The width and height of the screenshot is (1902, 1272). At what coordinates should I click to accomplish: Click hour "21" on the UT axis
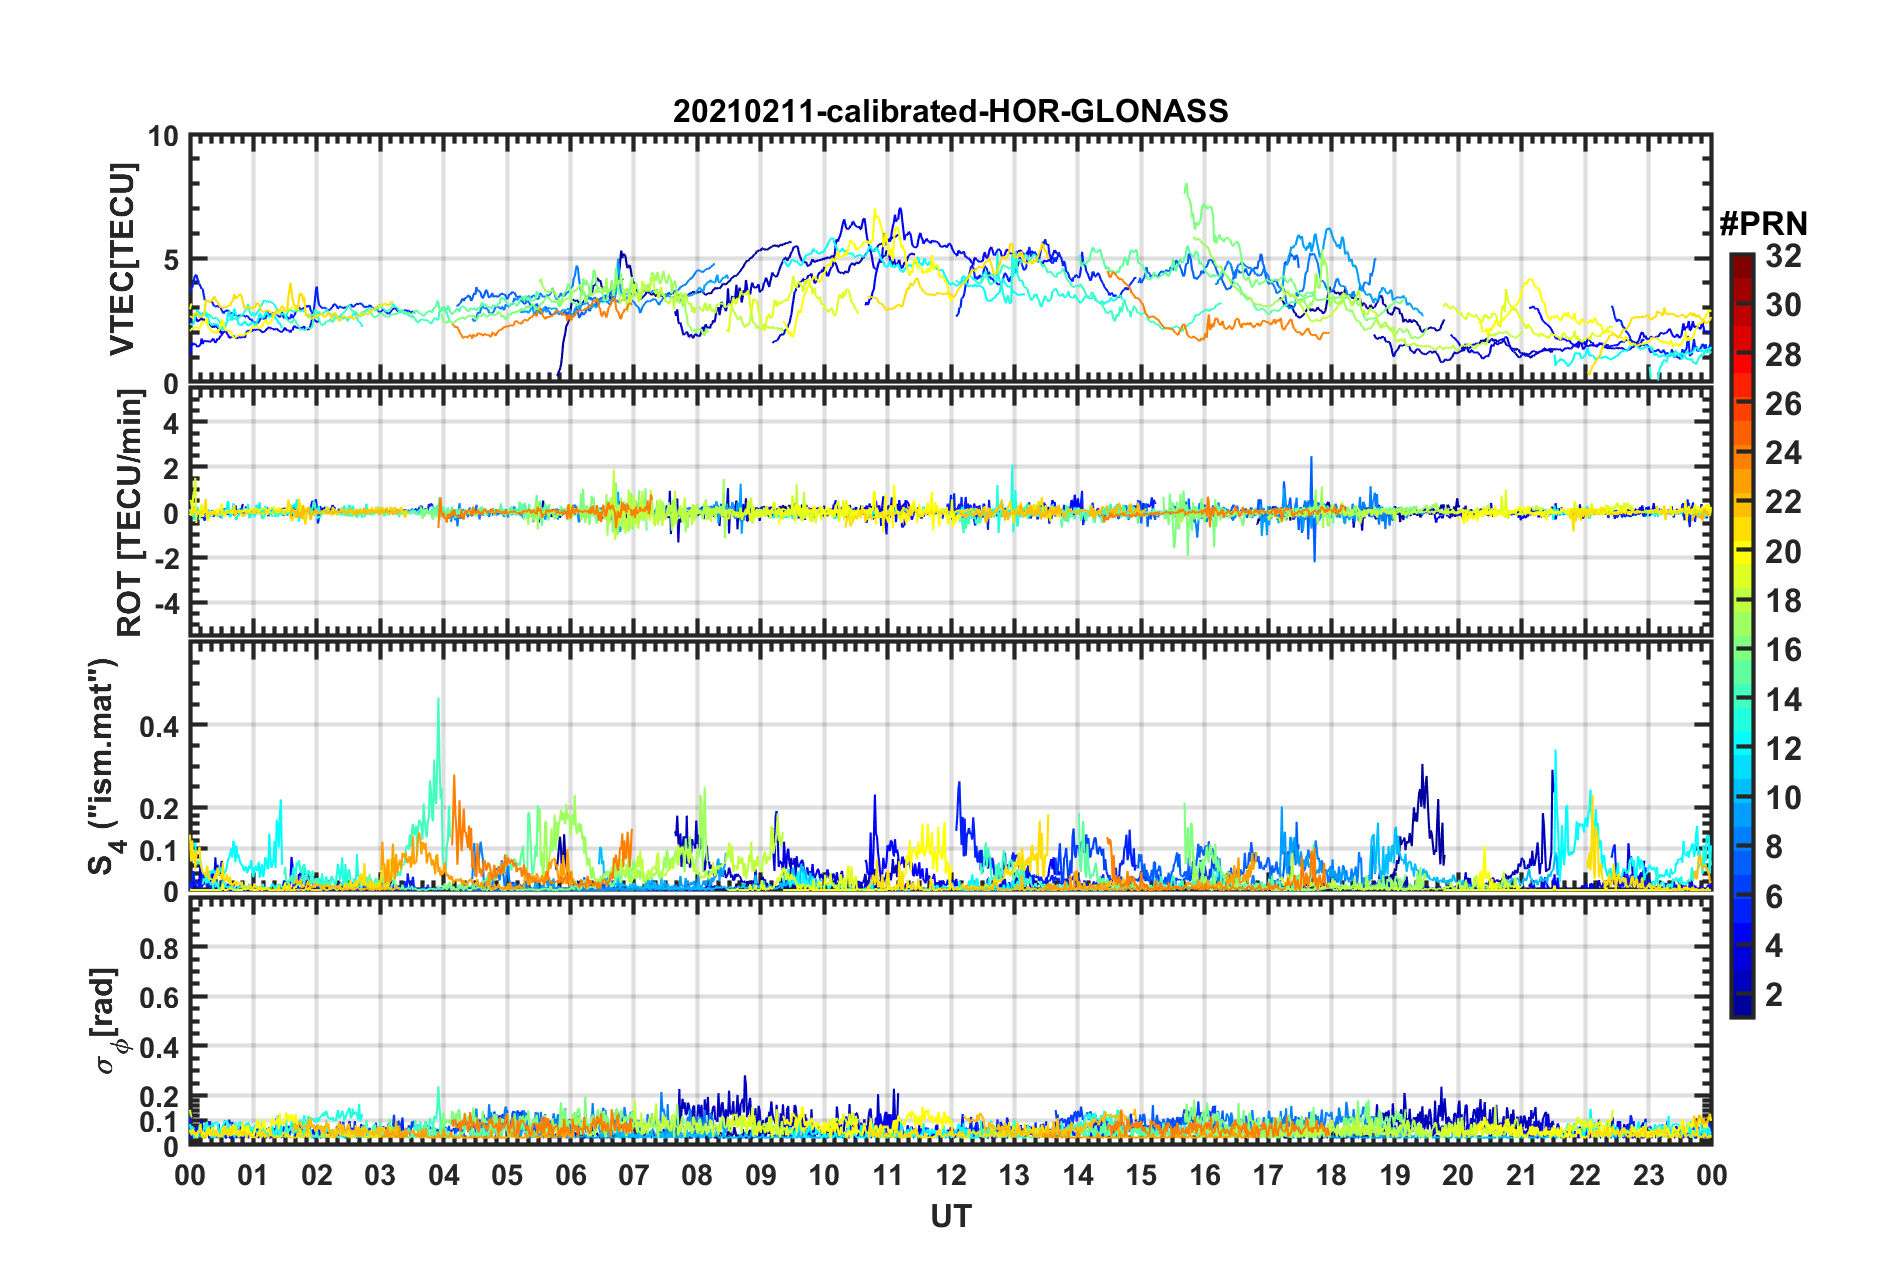pyautogui.click(x=1522, y=1175)
